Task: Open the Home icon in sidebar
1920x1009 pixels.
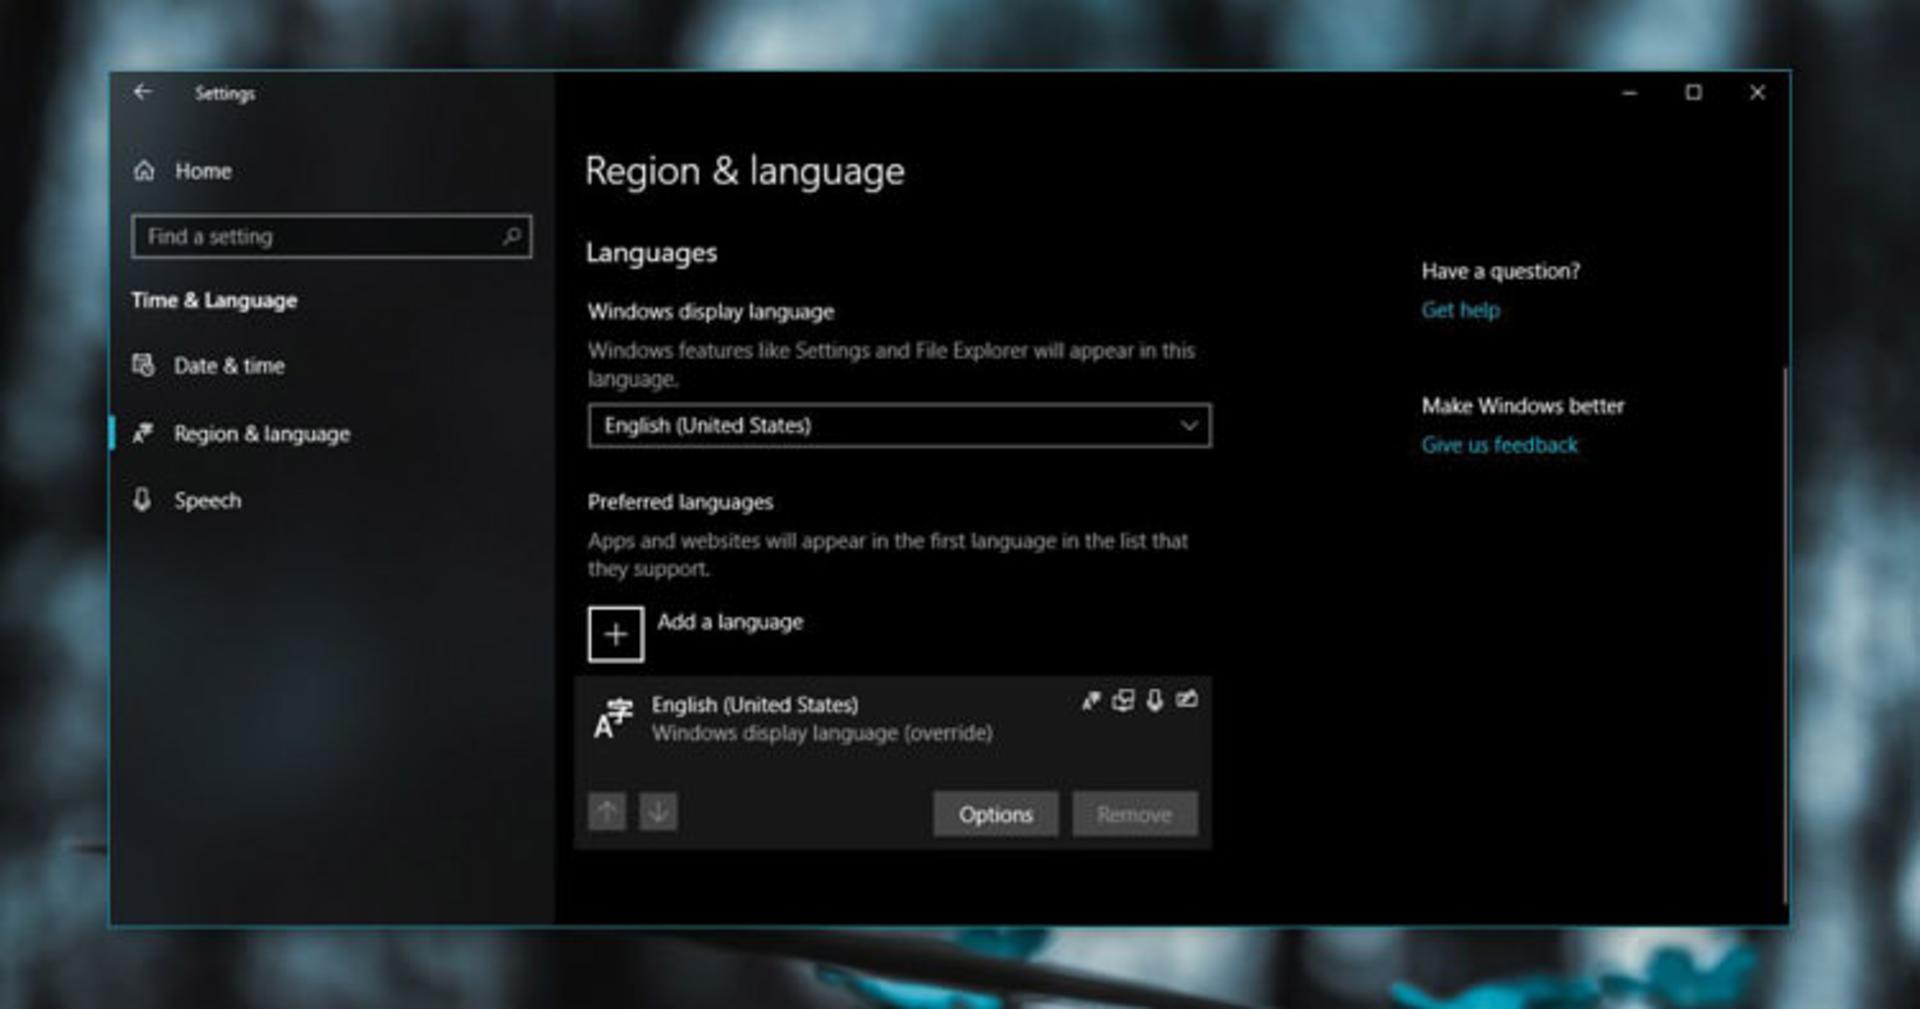Action: pyautogui.click(x=145, y=171)
